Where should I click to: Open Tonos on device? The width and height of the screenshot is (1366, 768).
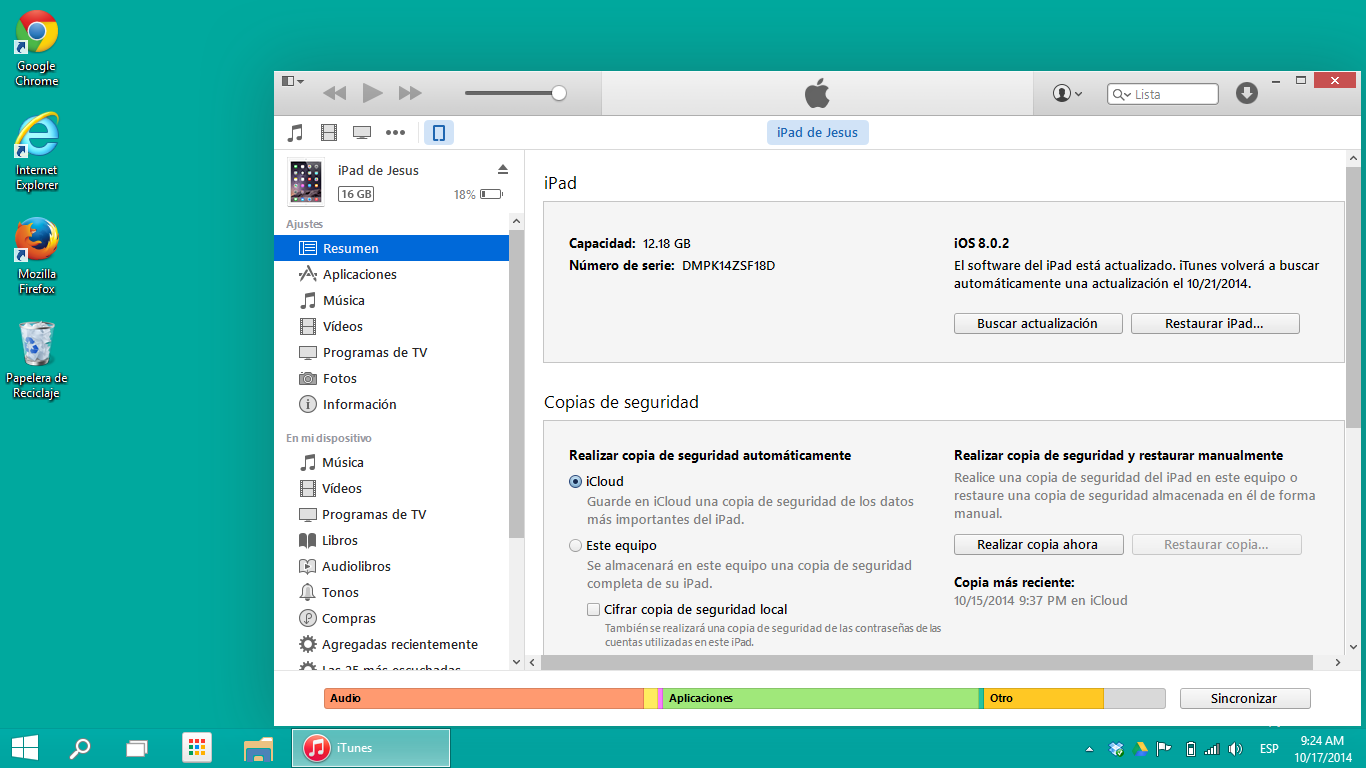391,592
